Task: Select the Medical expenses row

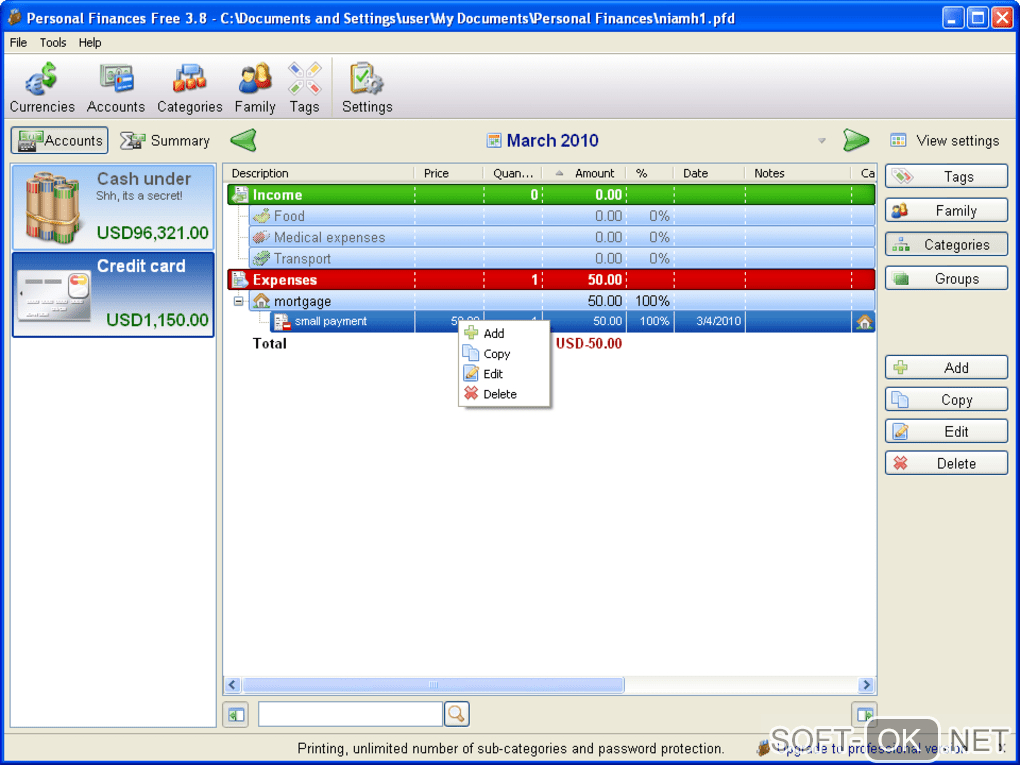Action: (562, 237)
